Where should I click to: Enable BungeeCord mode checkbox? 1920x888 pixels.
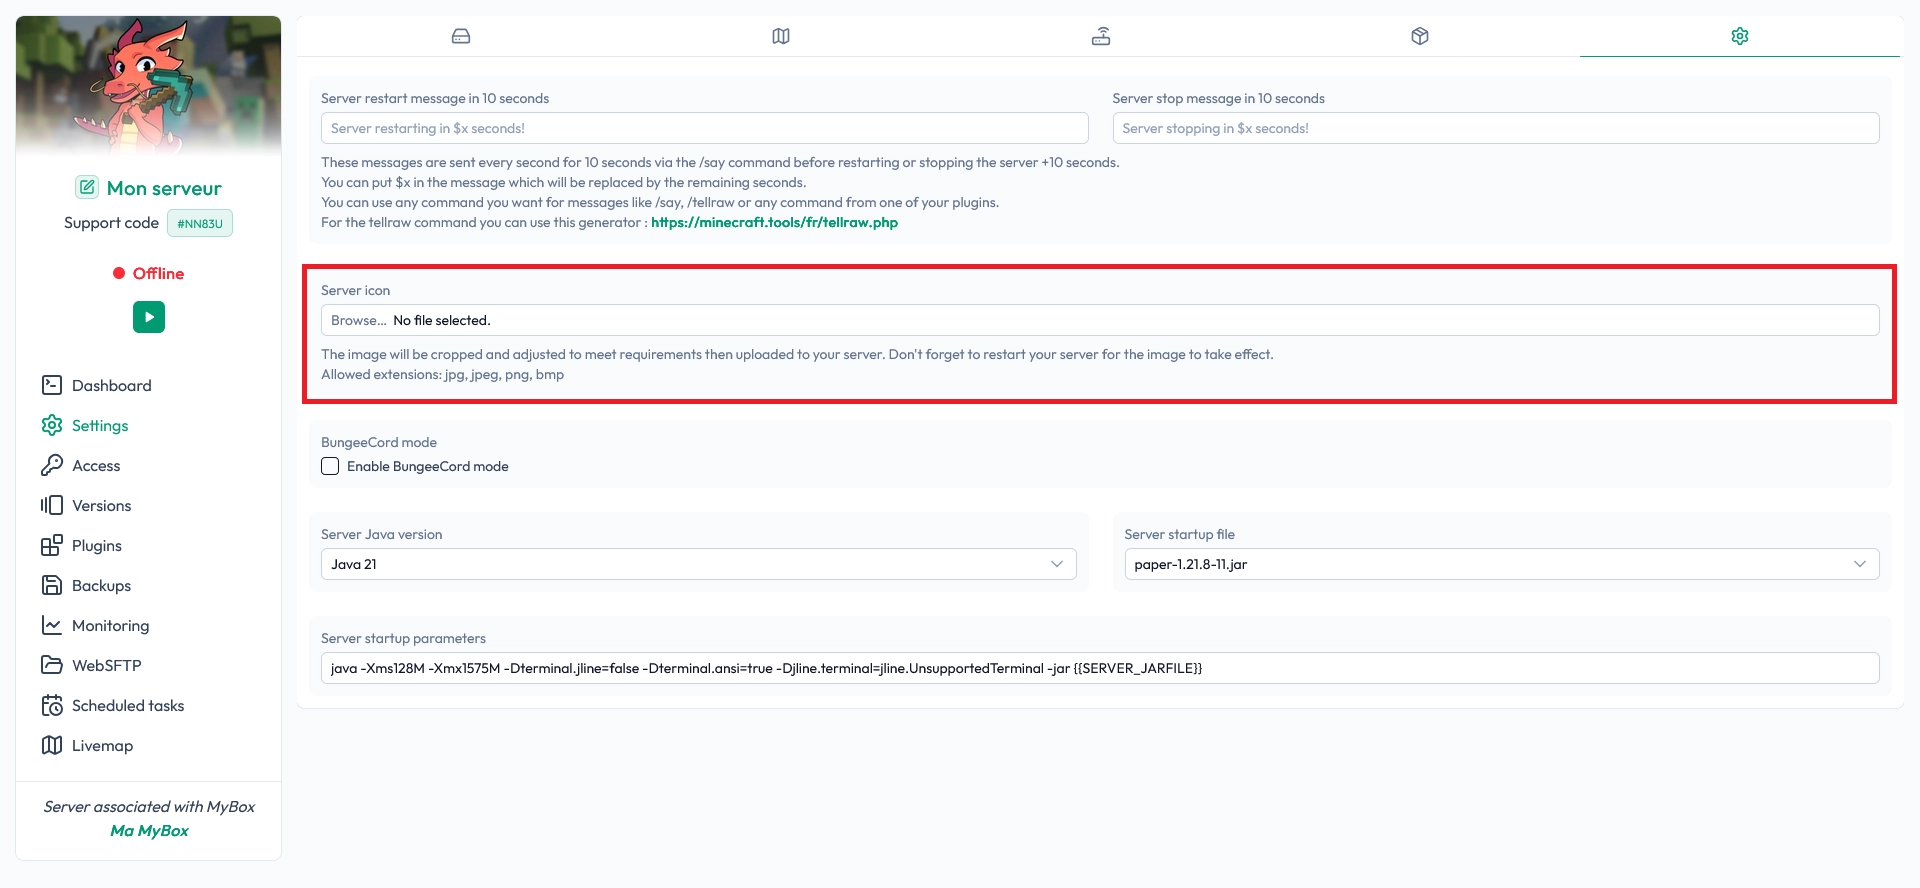point(330,466)
